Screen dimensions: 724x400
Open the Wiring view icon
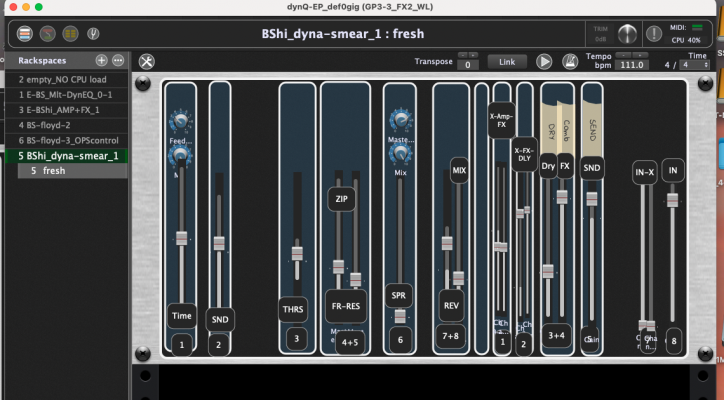(x=48, y=34)
